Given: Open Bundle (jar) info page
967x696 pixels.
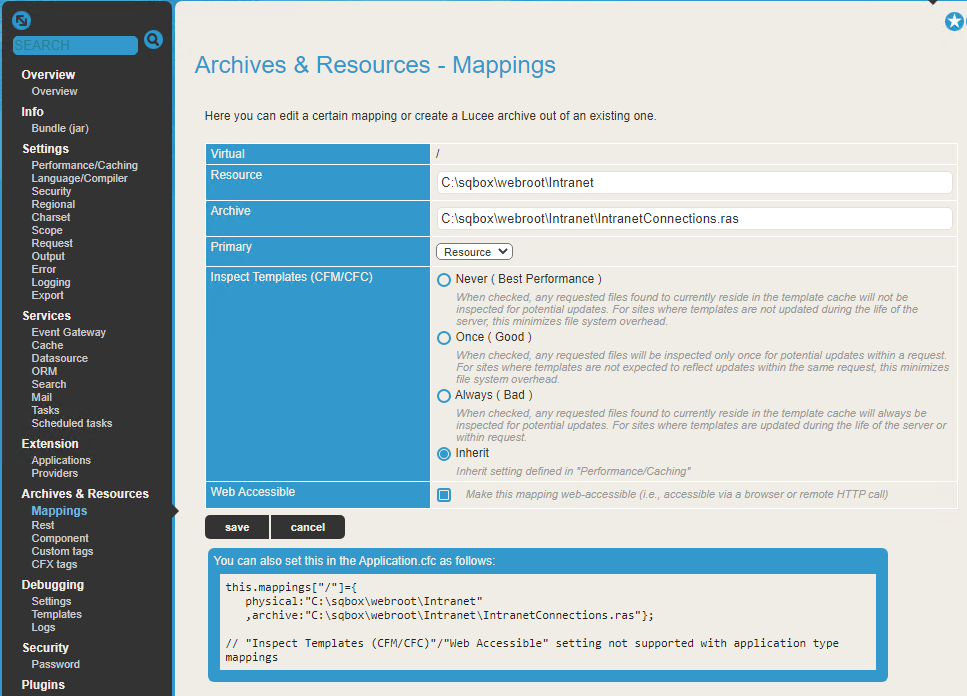Looking at the screenshot, I should click(60, 128).
